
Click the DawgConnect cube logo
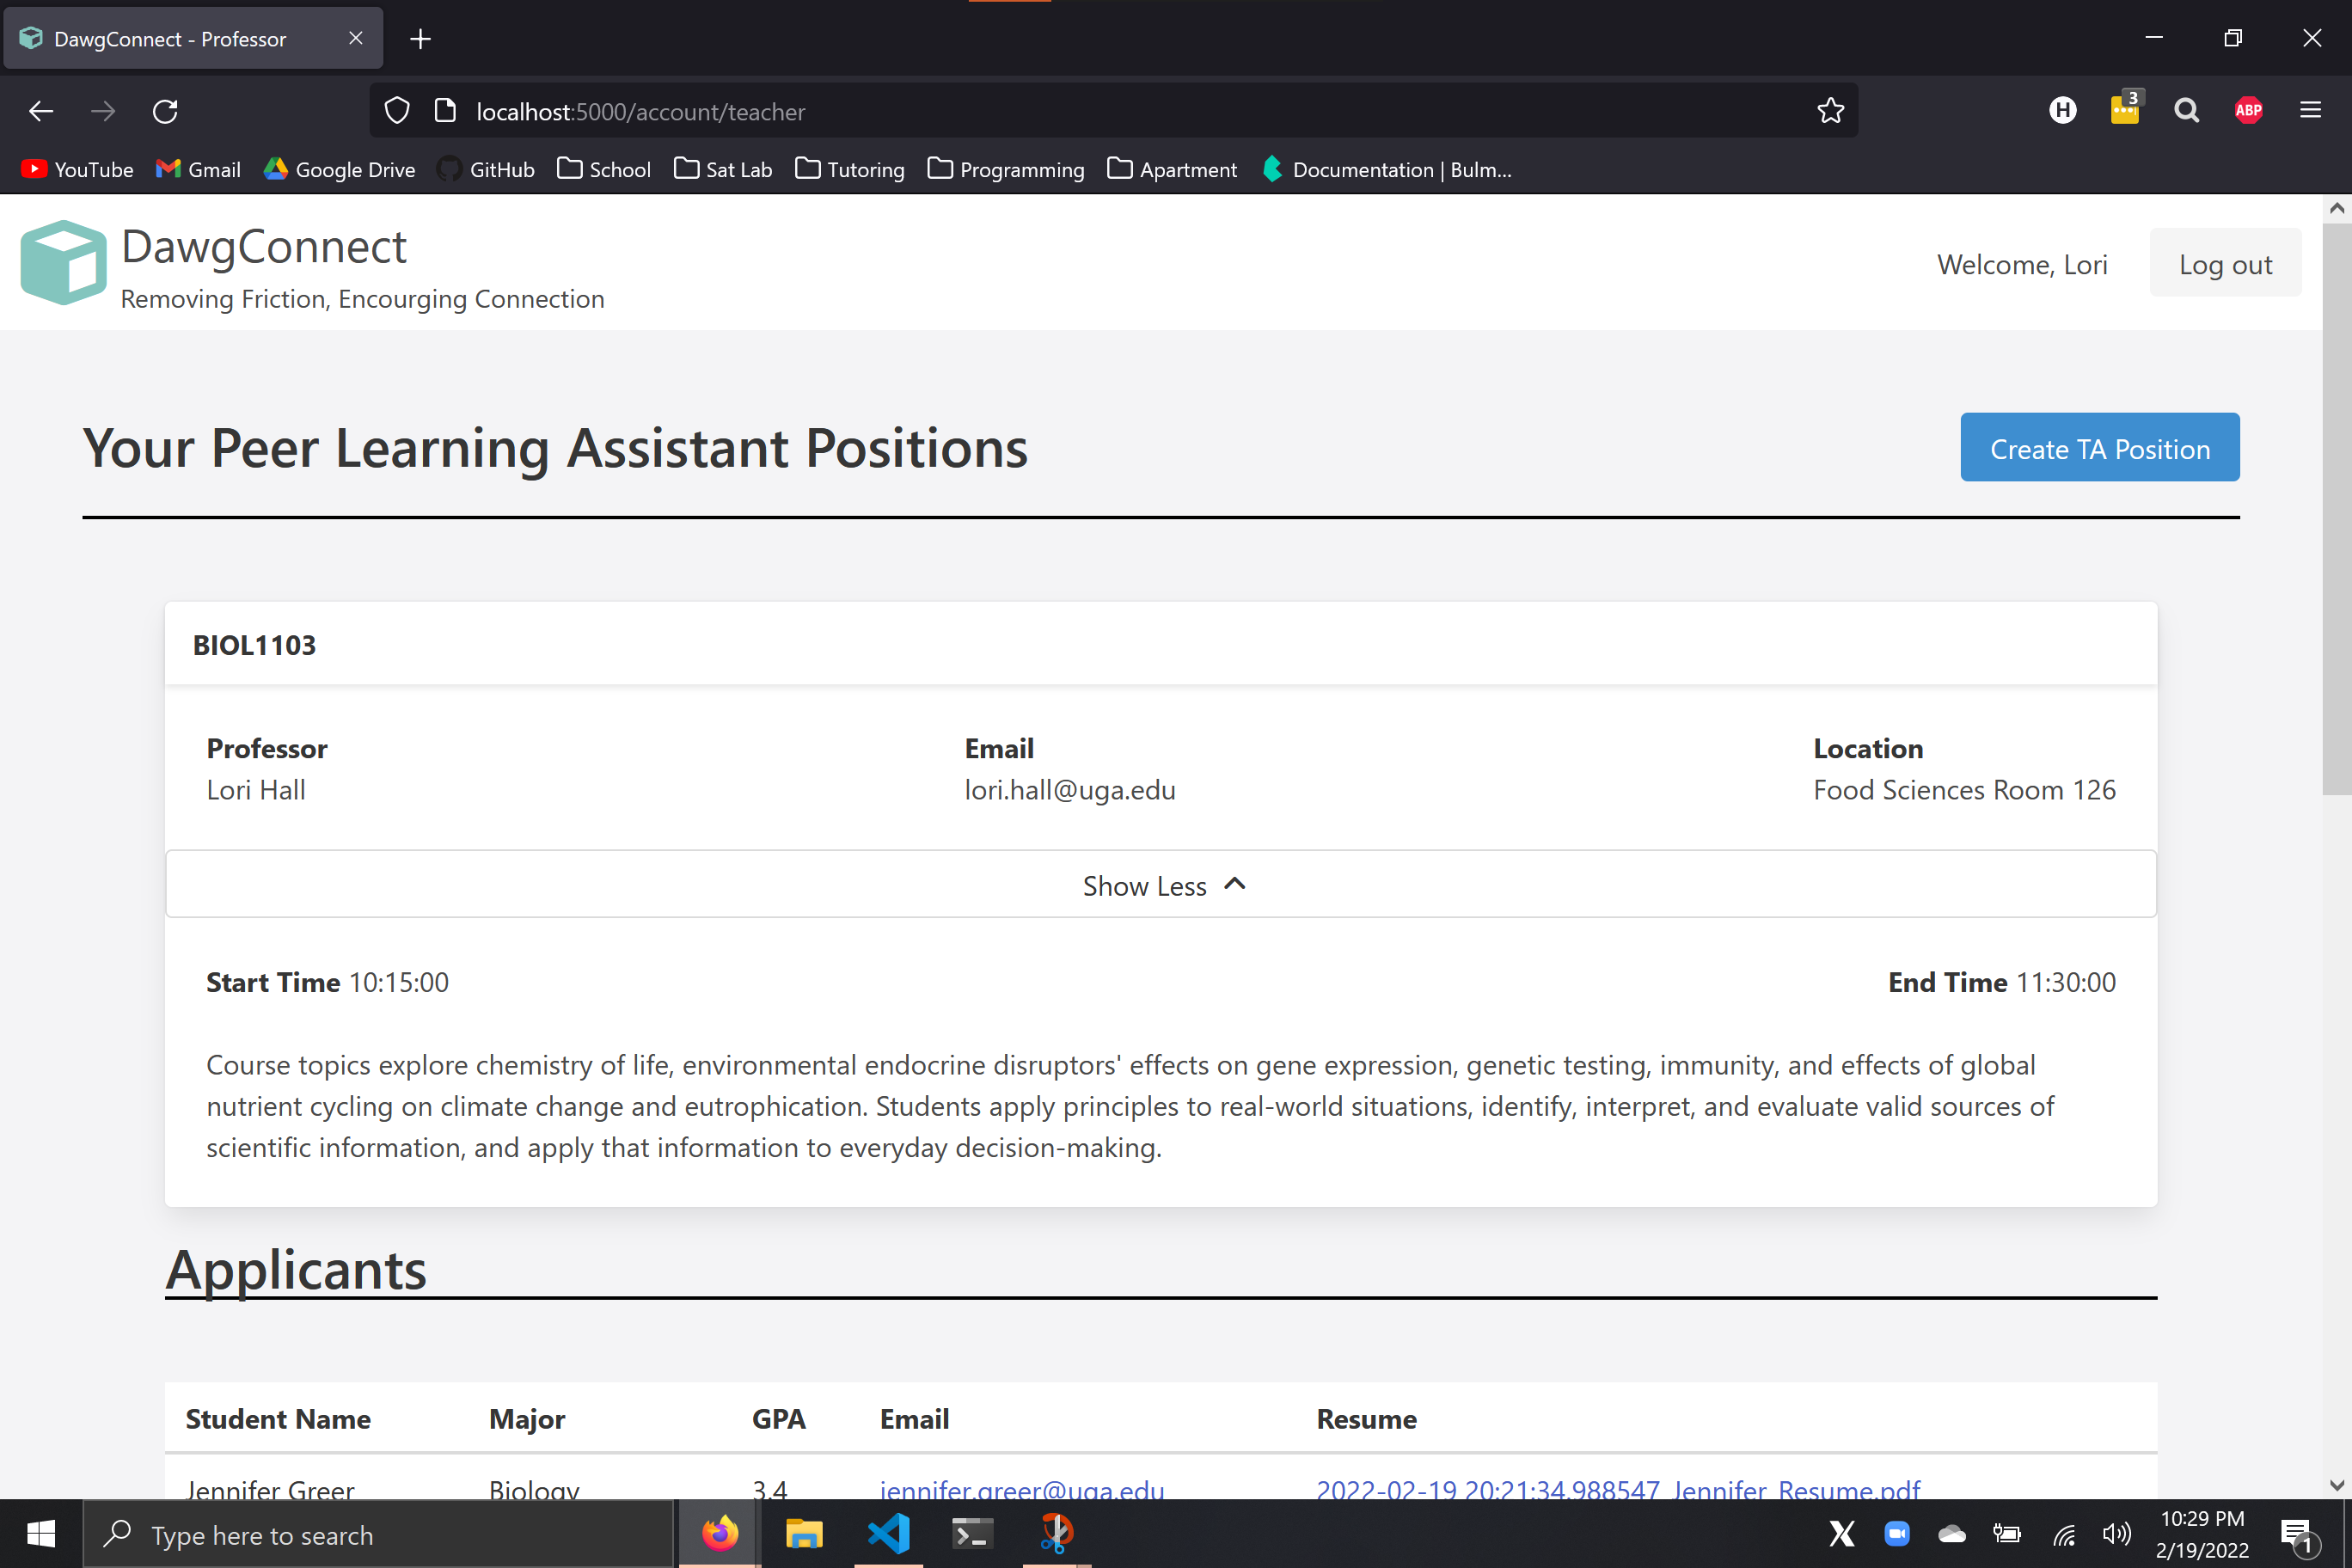click(63, 263)
